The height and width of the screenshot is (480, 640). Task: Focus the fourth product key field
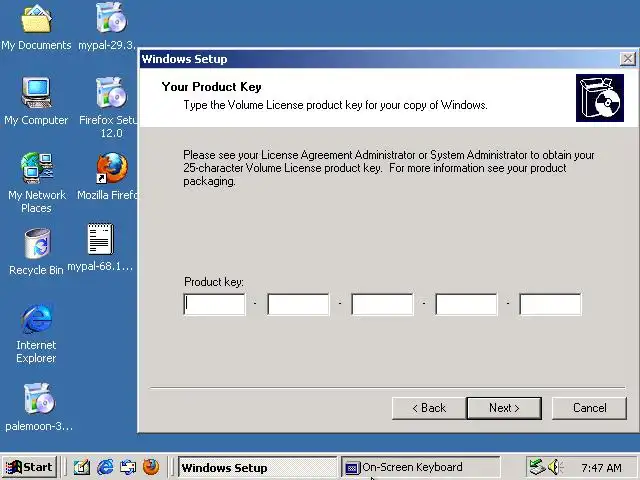click(x=467, y=304)
